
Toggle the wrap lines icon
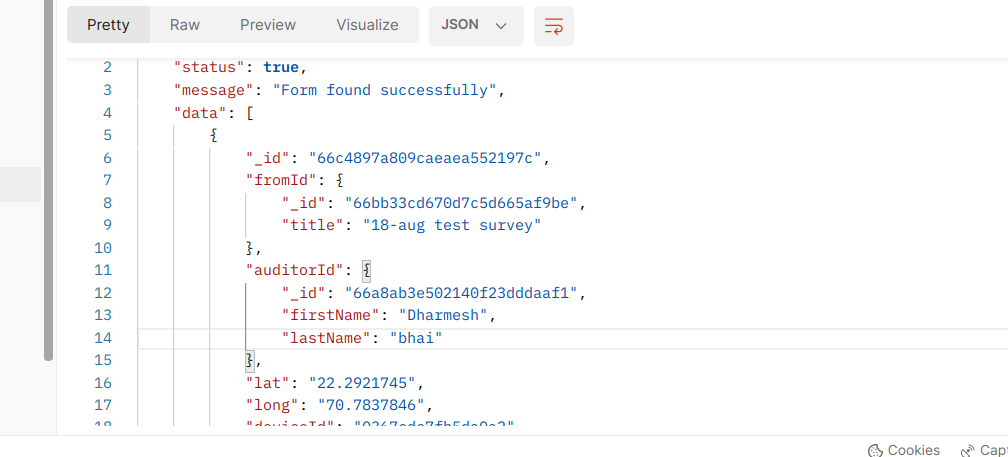click(x=554, y=25)
